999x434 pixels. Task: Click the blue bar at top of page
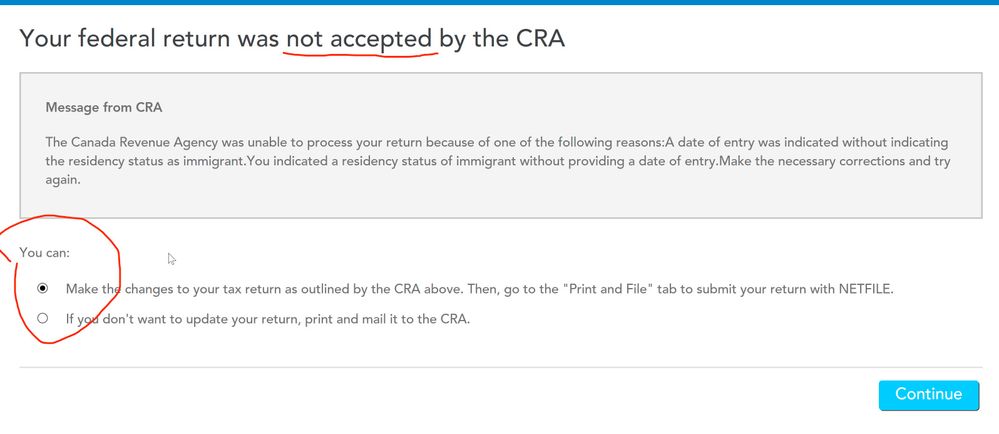coord(500,2)
